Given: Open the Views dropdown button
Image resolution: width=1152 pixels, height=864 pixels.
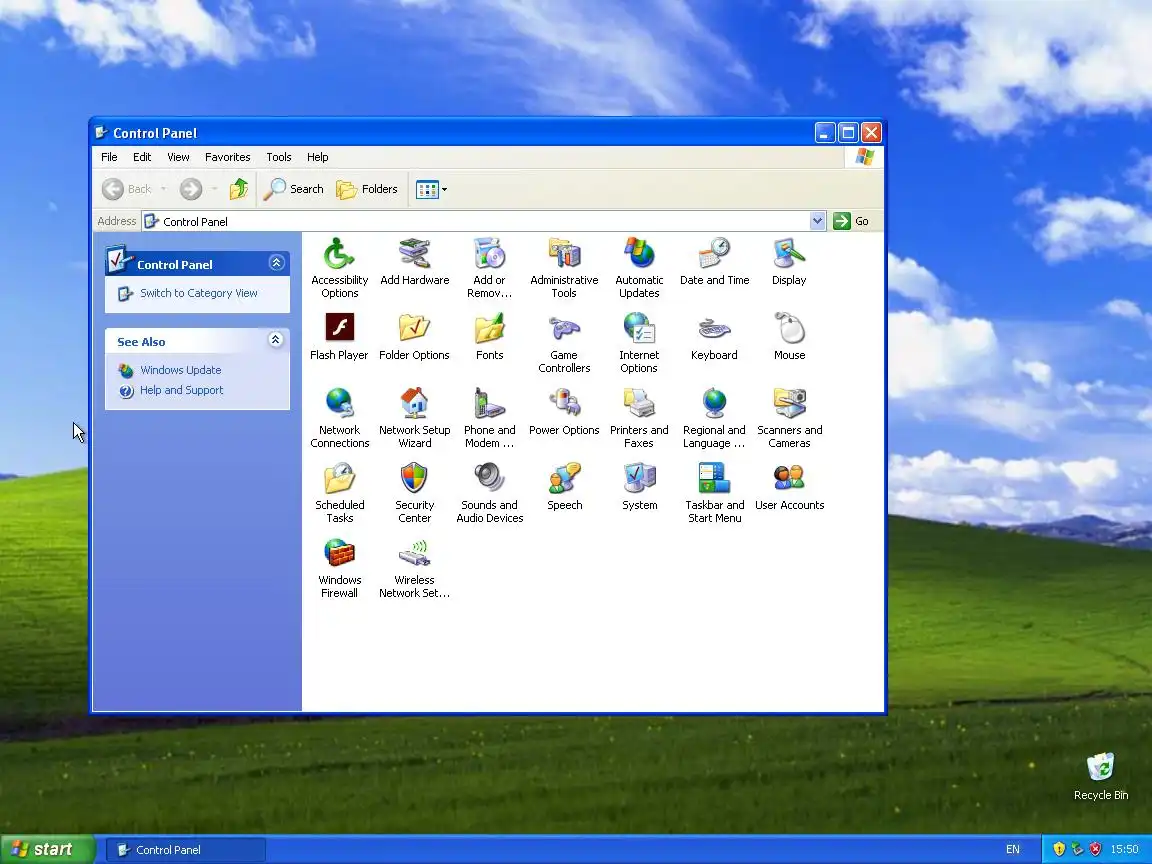Looking at the screenshot, I should 431,190.
